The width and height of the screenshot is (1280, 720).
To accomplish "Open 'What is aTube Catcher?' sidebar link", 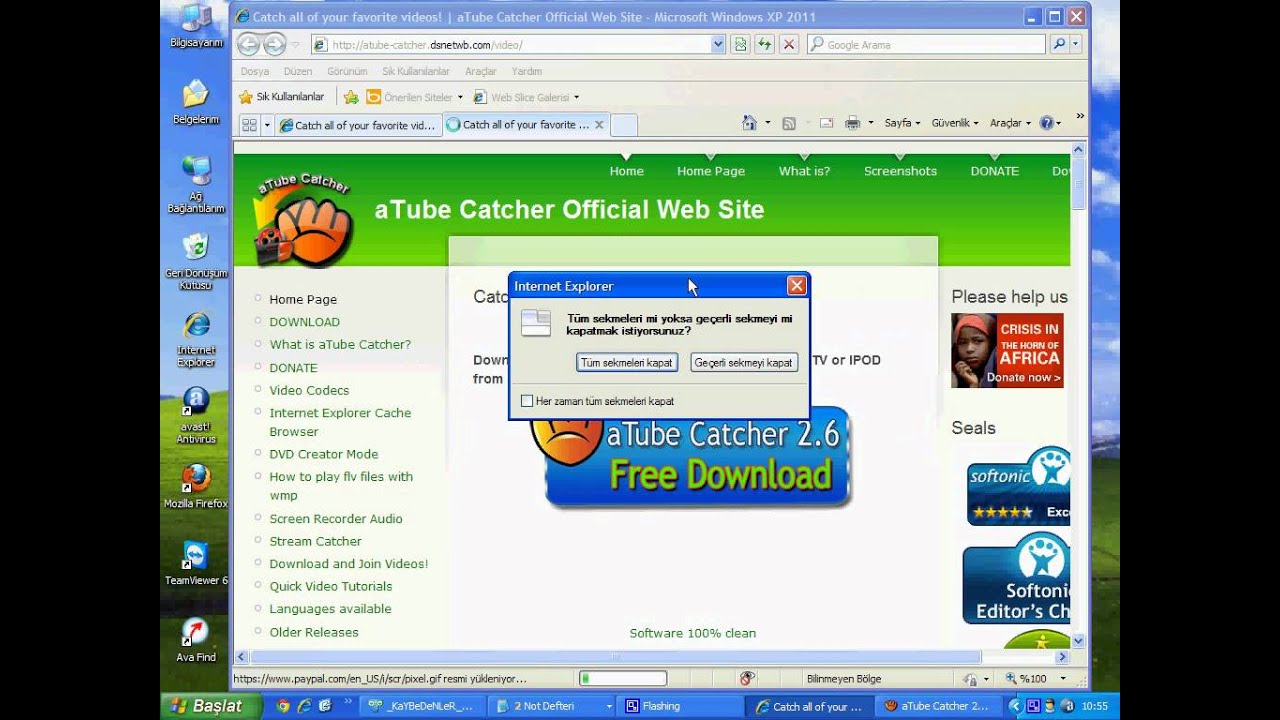I will 340,344.
